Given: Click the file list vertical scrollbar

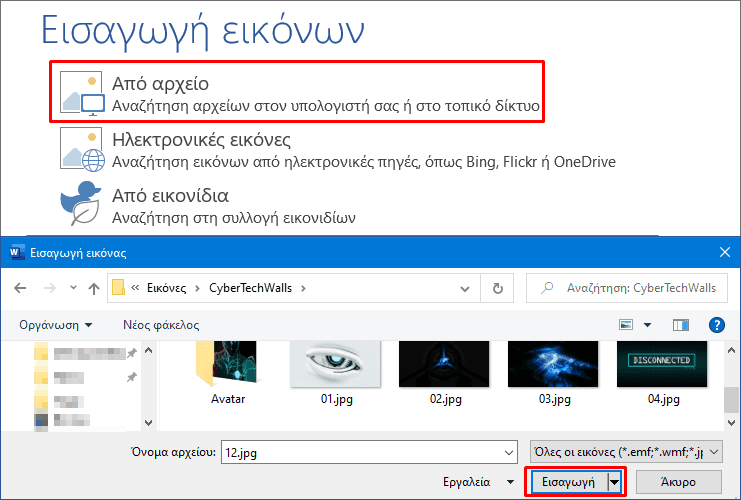Looking at the screenshot, I should tap(731, 380).
